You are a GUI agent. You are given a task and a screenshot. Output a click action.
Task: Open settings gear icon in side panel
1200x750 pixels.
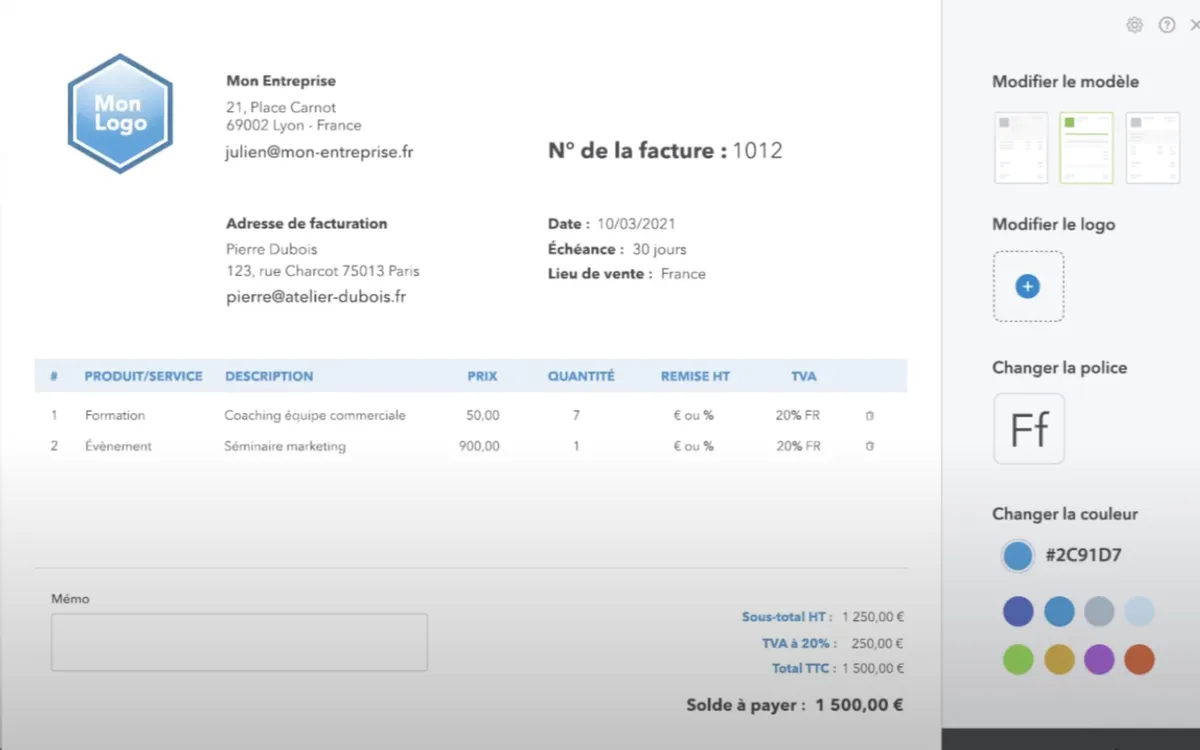point(1134,25)
